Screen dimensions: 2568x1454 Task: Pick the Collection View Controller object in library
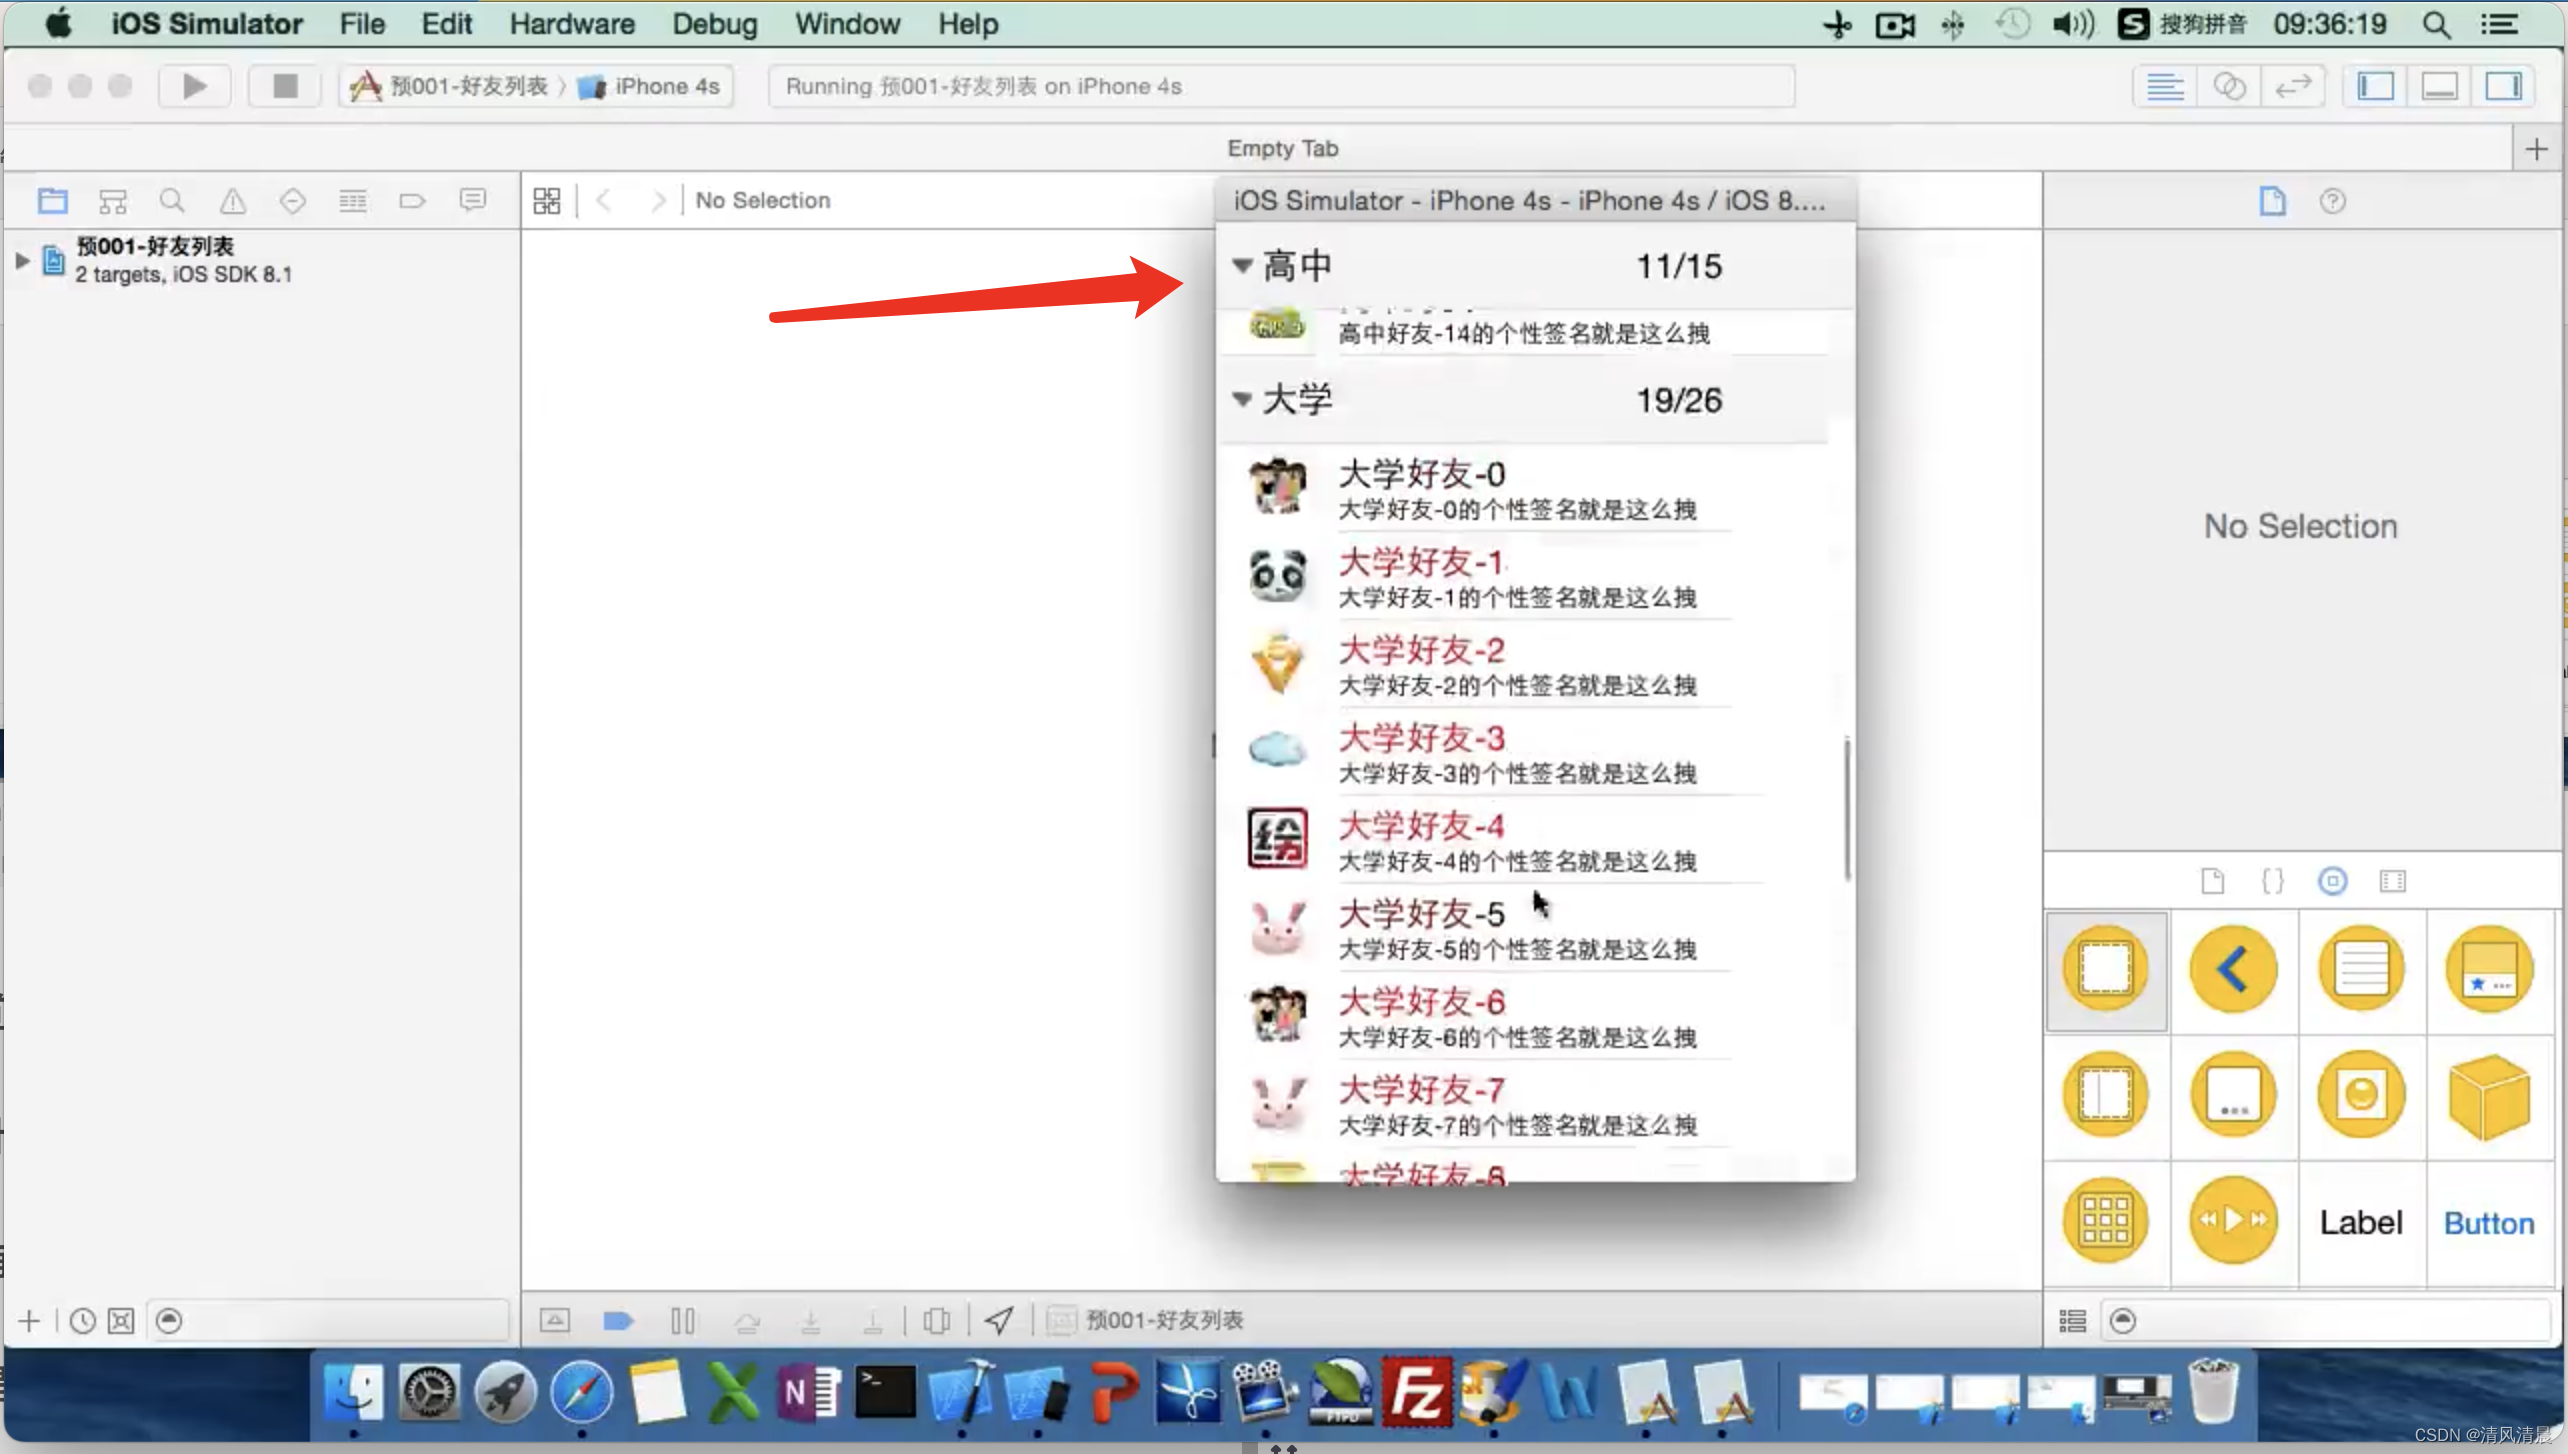click(2106, 1221)
